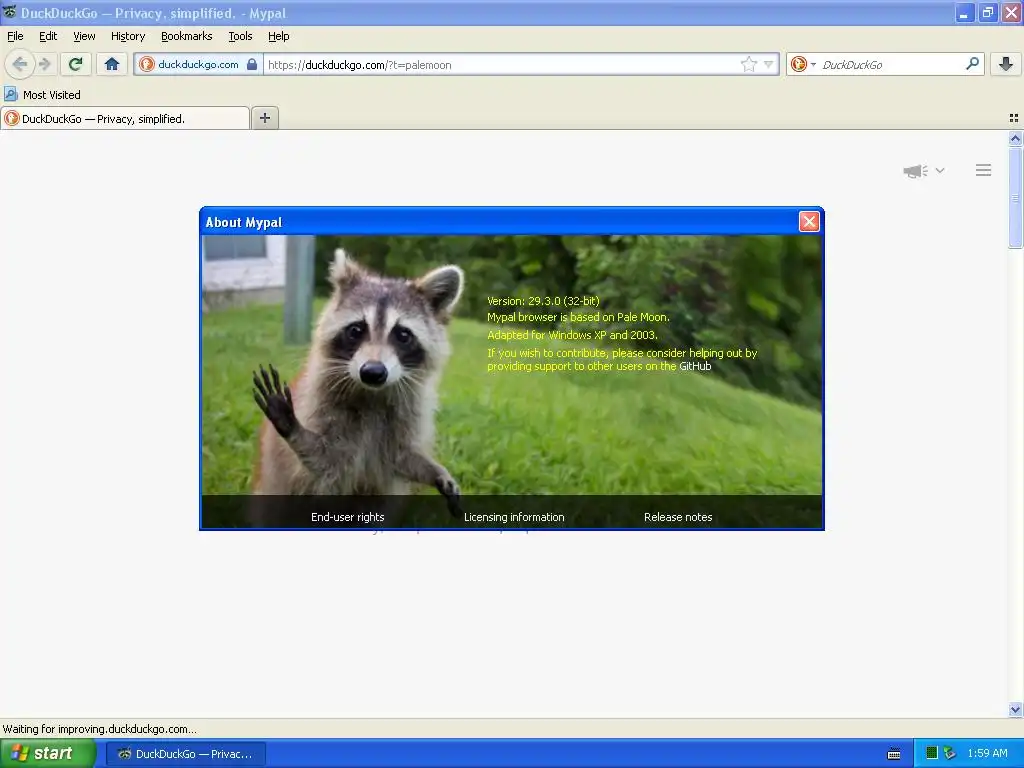Open Licensing information link
Screen dimensions: 1024x768
[514, 517]
